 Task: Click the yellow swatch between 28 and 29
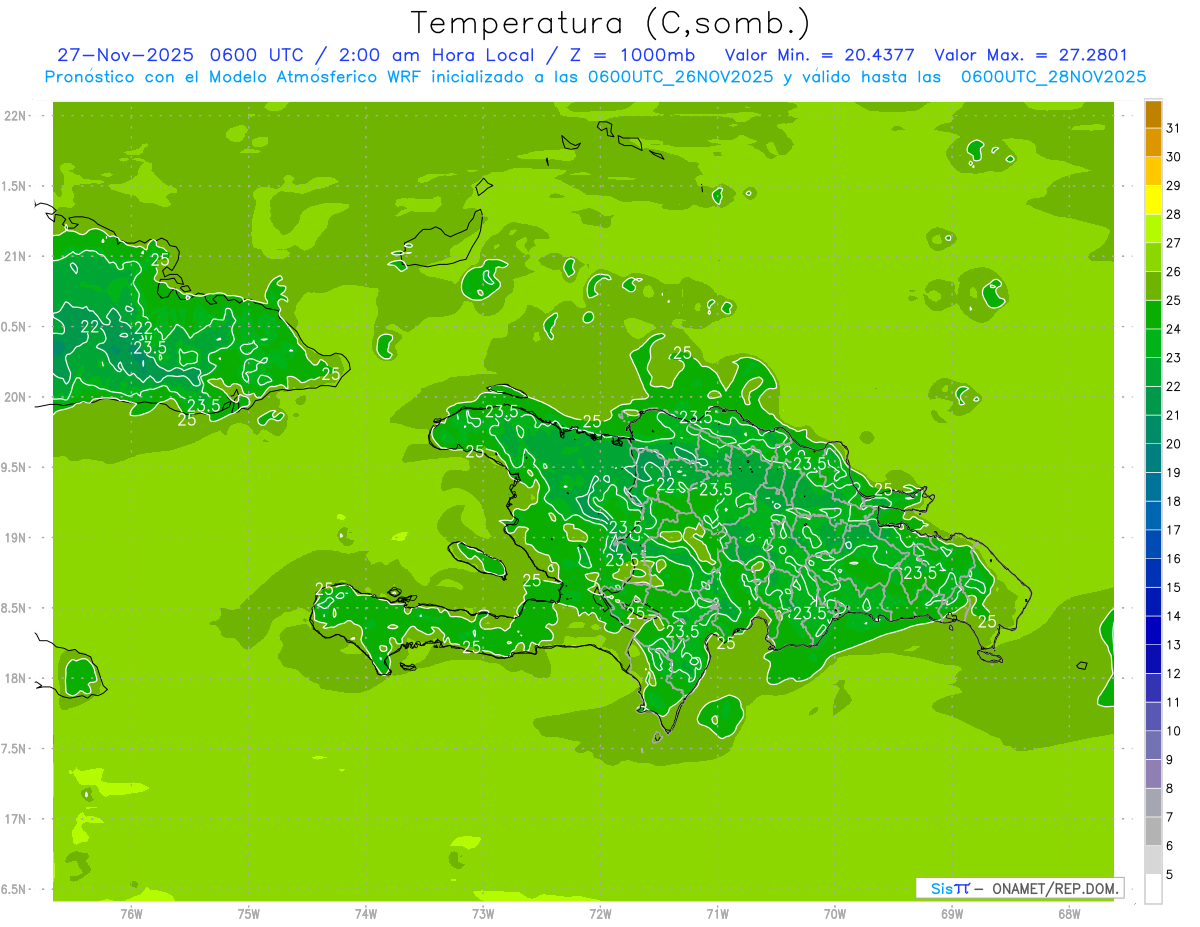coord(1153,200)
